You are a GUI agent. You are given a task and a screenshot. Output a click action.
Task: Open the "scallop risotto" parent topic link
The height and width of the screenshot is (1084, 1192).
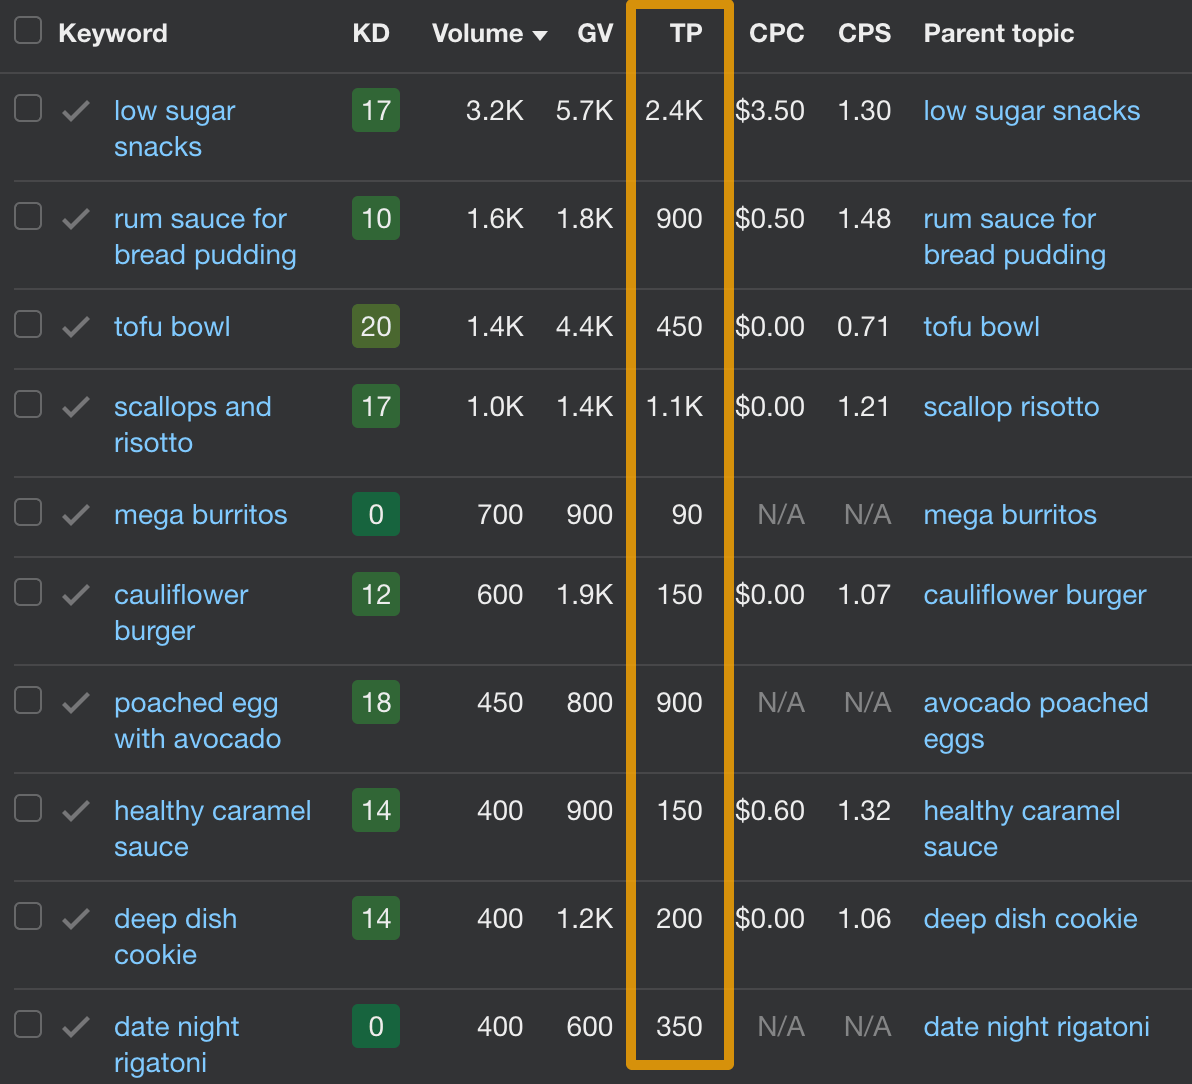1010,407
